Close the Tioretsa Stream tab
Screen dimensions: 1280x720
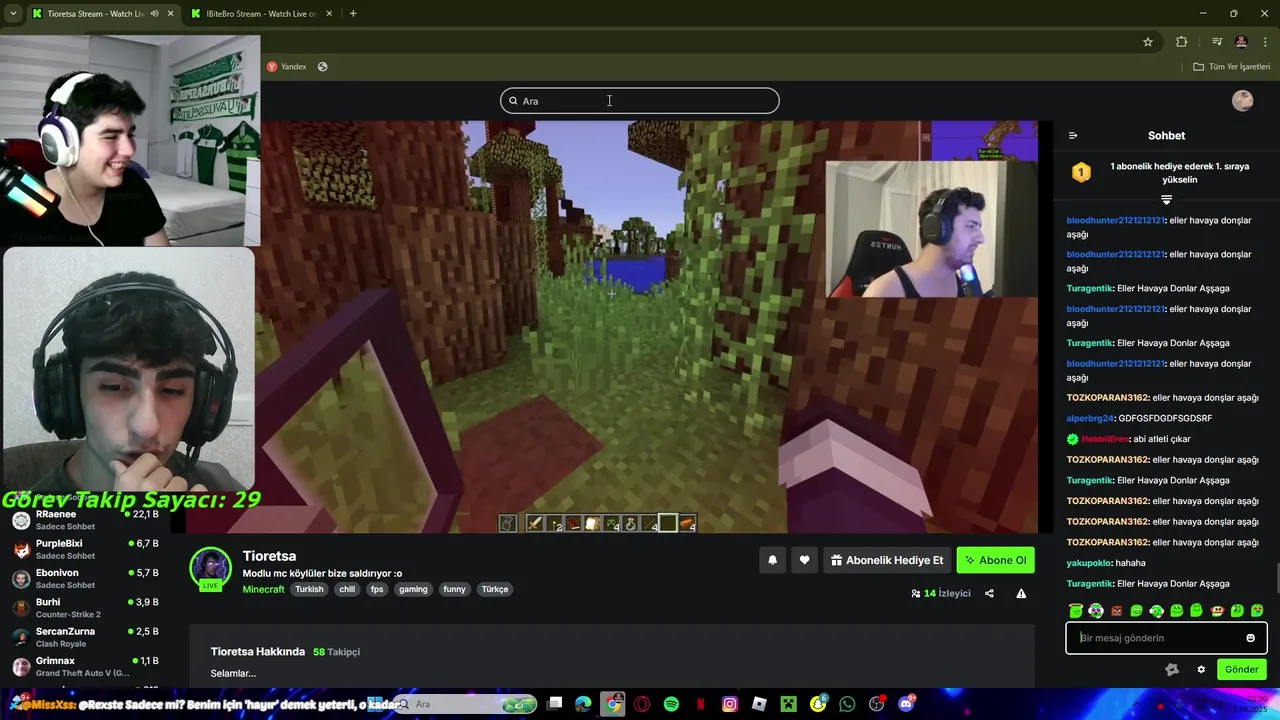coord(170,13)
